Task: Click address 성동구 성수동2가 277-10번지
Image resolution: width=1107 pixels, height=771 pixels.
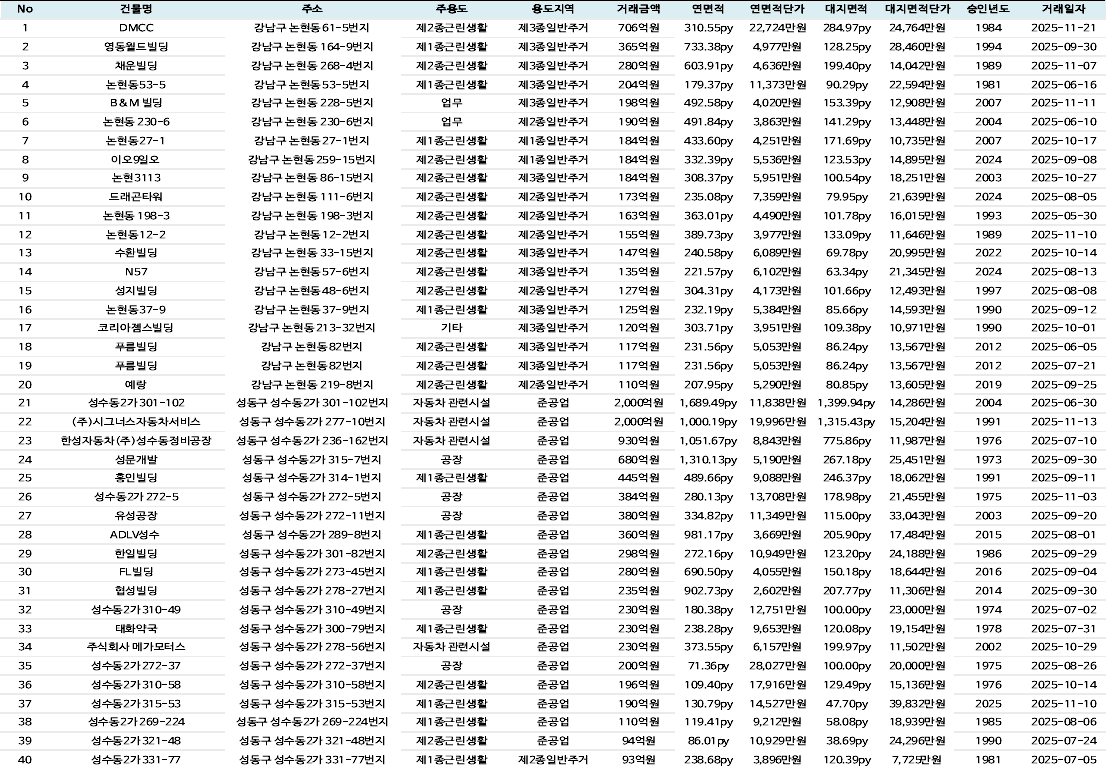Action: coord(311,422)
